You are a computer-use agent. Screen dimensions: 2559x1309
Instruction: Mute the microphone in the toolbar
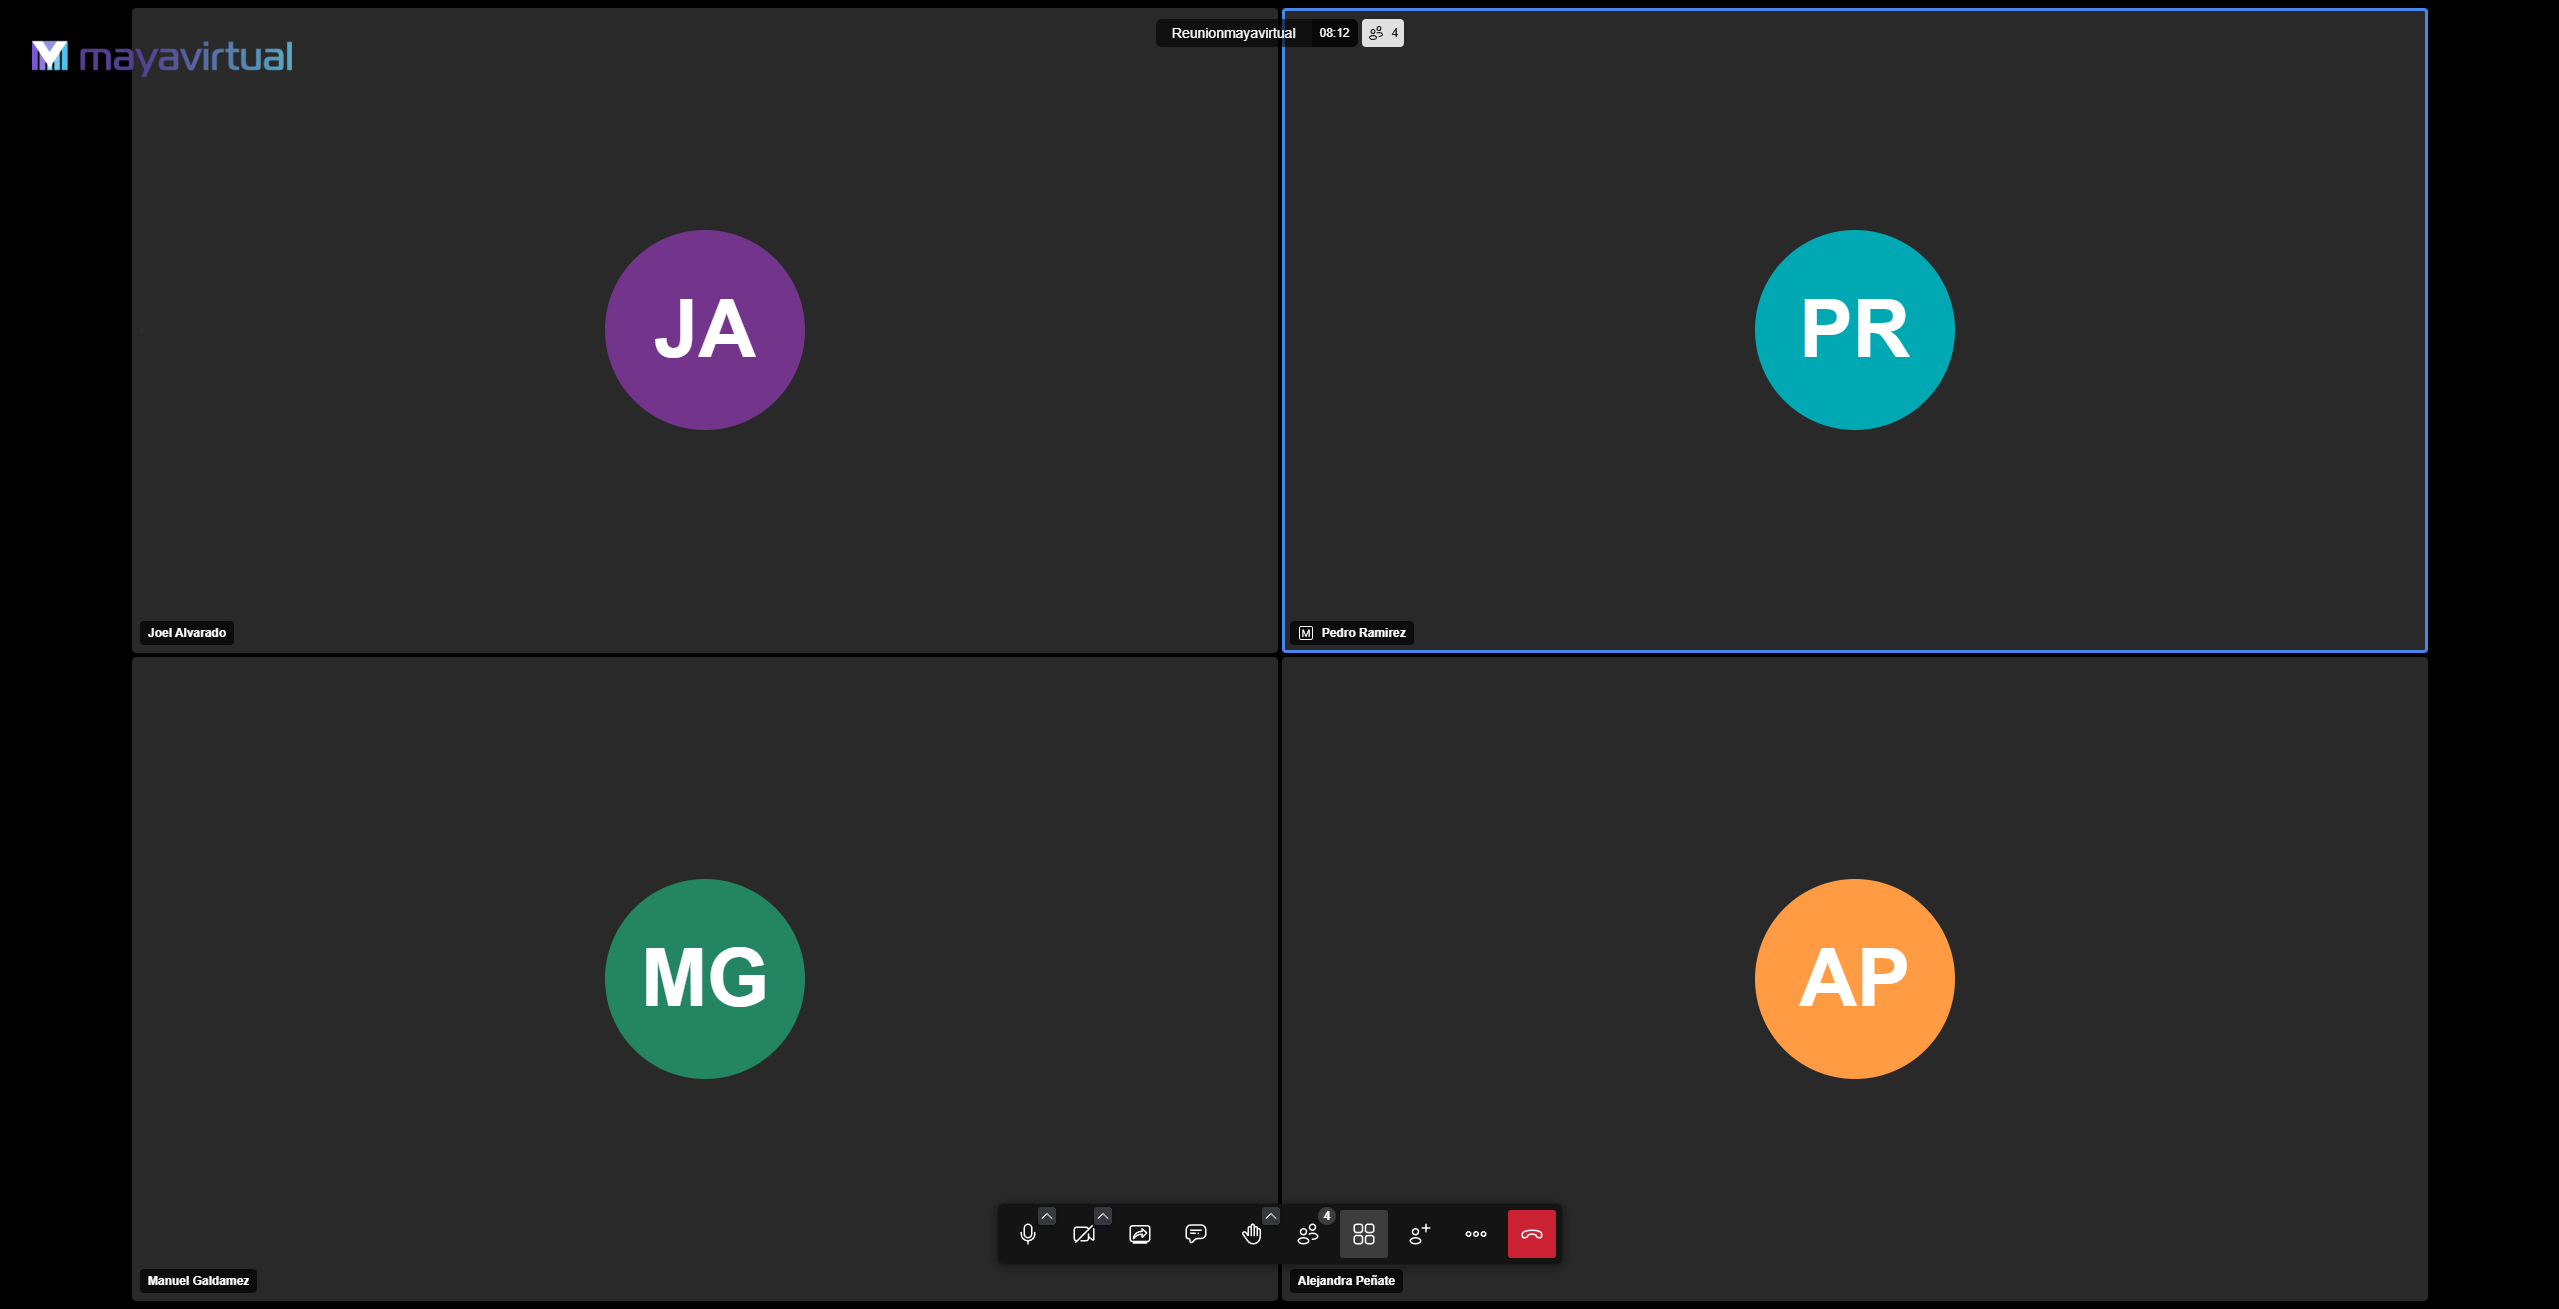(x=1027, y=1234)
